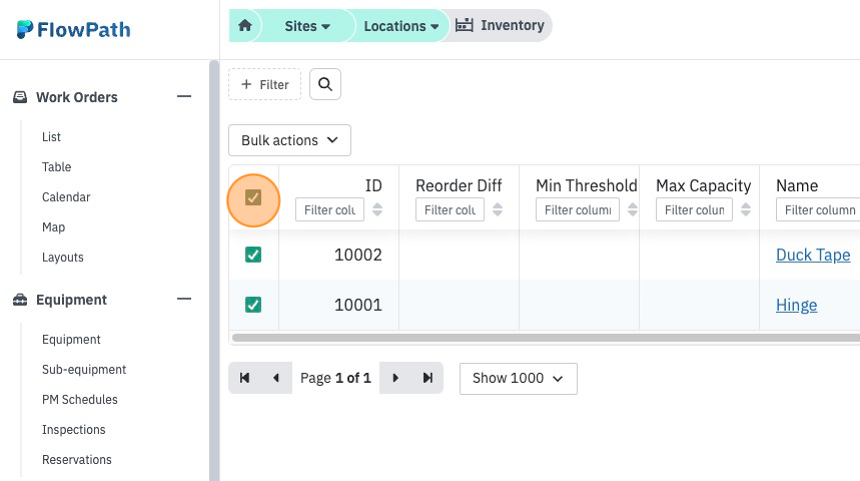Uncheck the row 10002 checkbox
Viewport: 860px width, 481px height.
(x=253, y=254)
